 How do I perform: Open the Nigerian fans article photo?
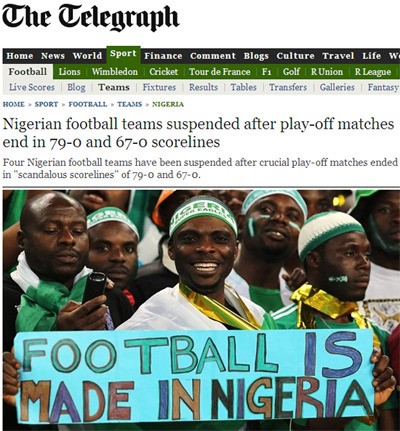click(x=201, y=309)
